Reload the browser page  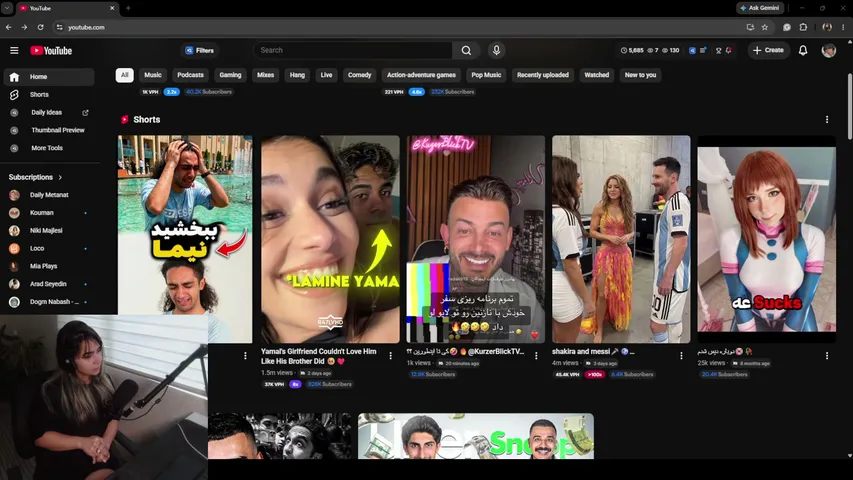coord(40,27)
